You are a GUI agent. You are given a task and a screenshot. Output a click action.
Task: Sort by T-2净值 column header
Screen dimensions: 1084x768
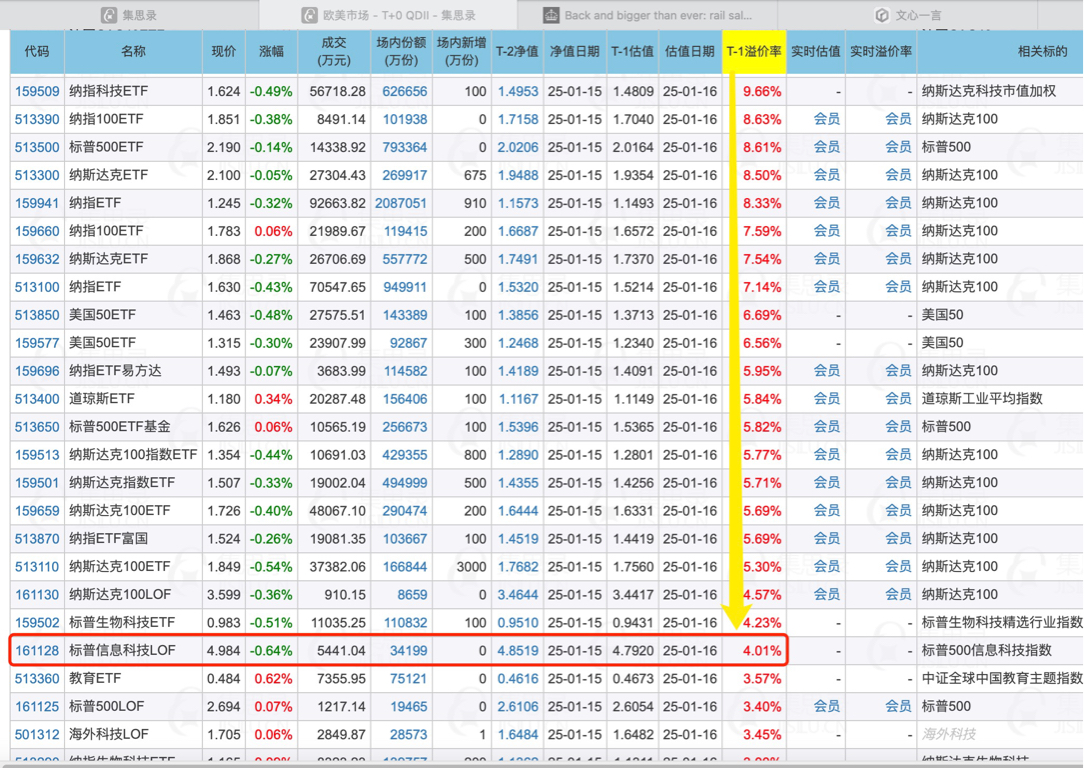516,51
